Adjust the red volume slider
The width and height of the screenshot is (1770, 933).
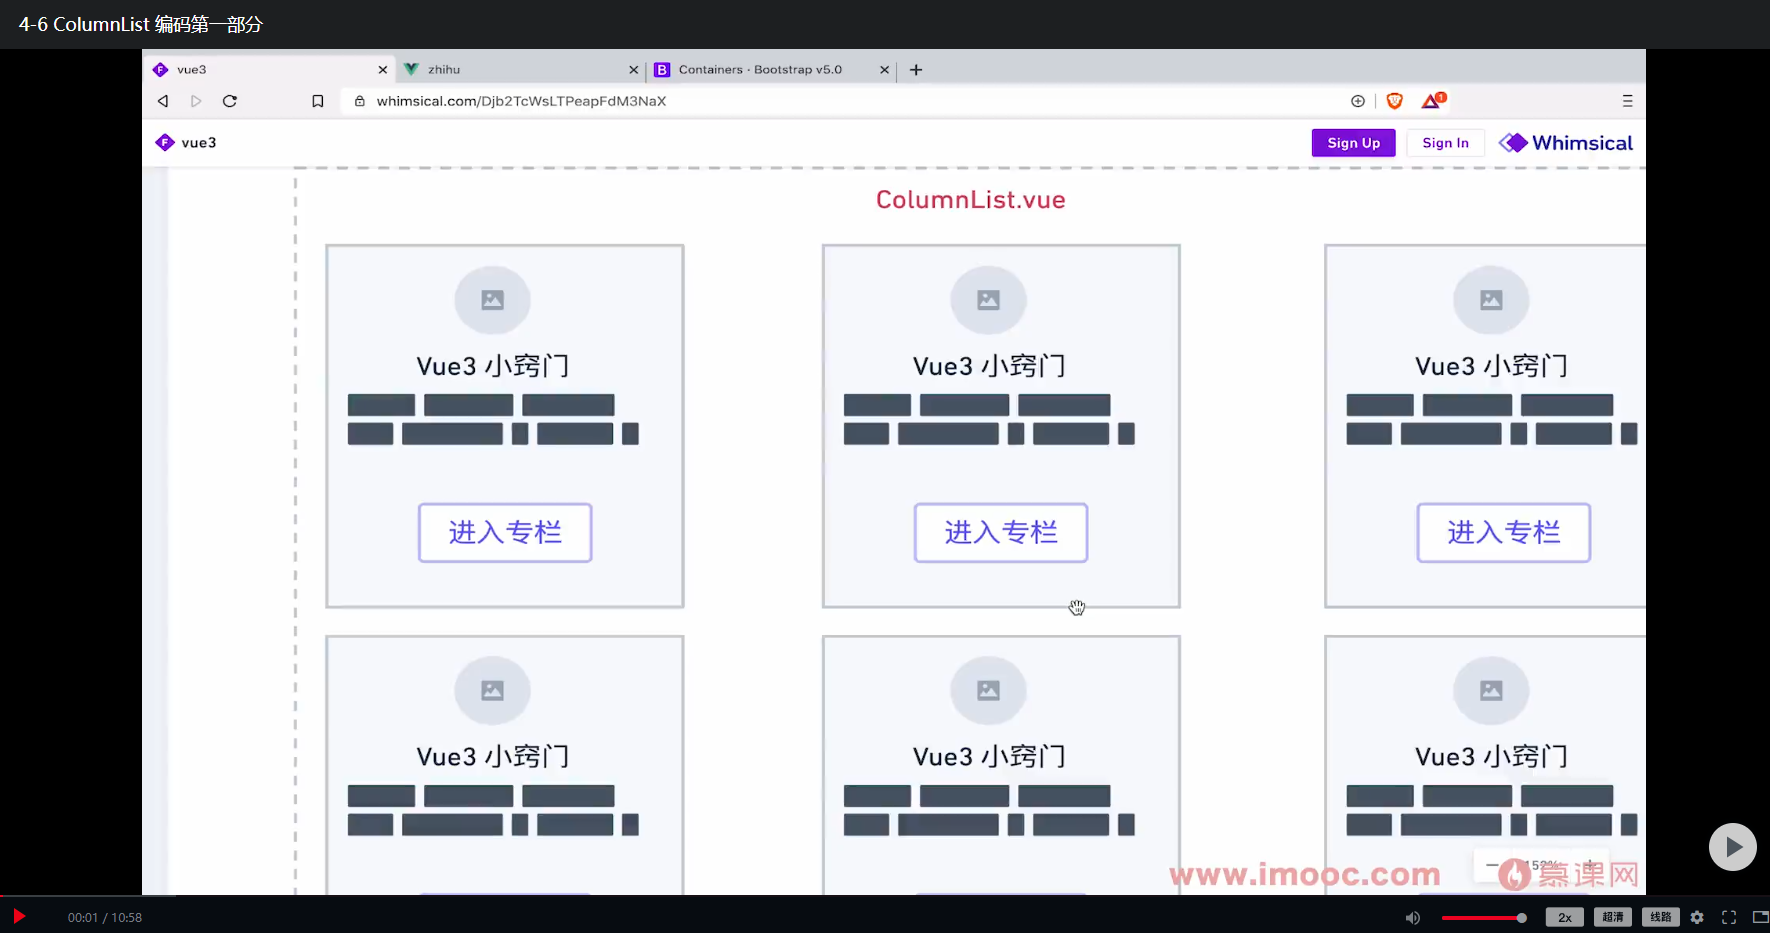coord(1484,918)
